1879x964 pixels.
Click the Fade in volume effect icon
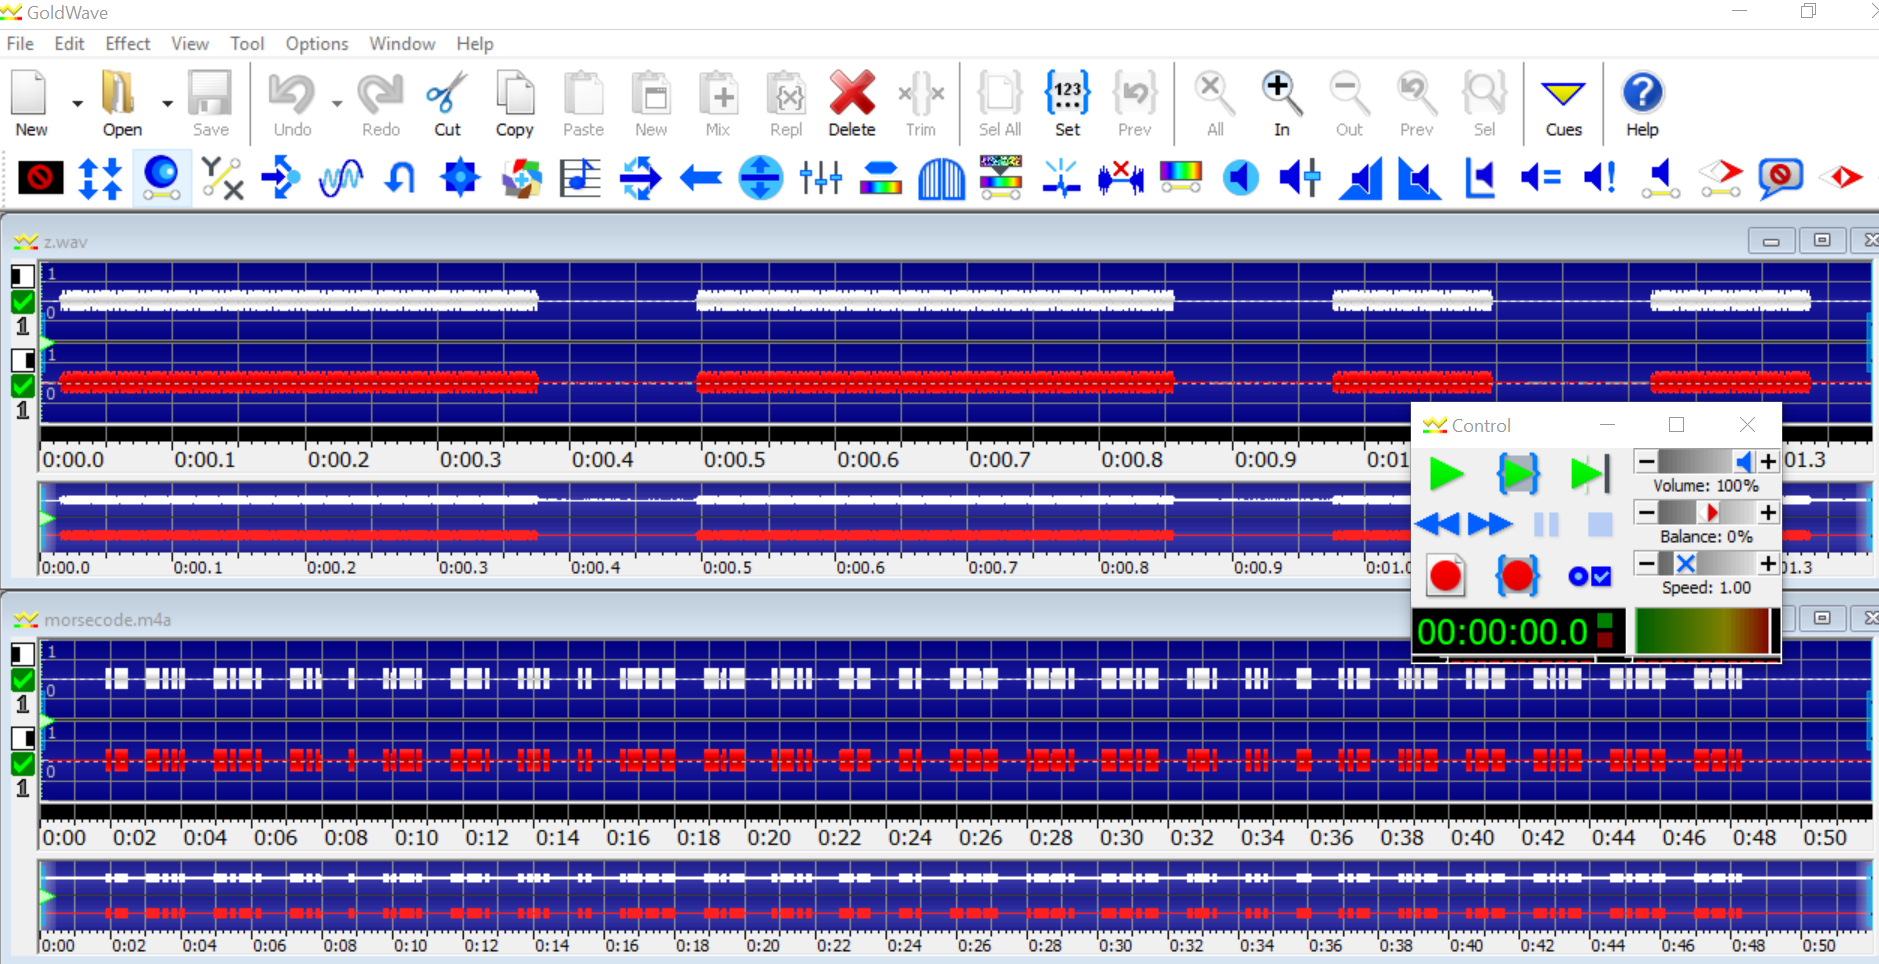[1361, 178]
